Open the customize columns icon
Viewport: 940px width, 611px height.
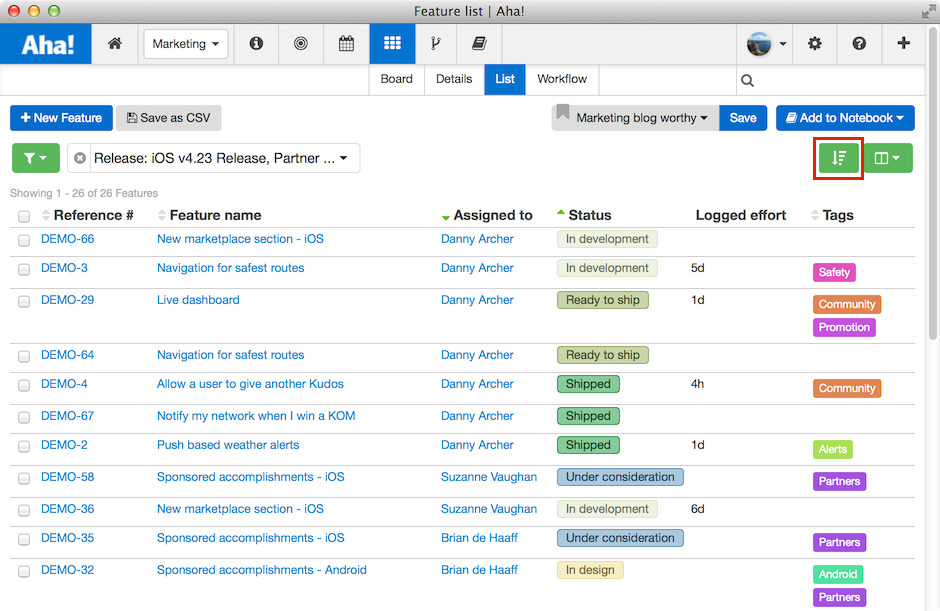(888, 158)
